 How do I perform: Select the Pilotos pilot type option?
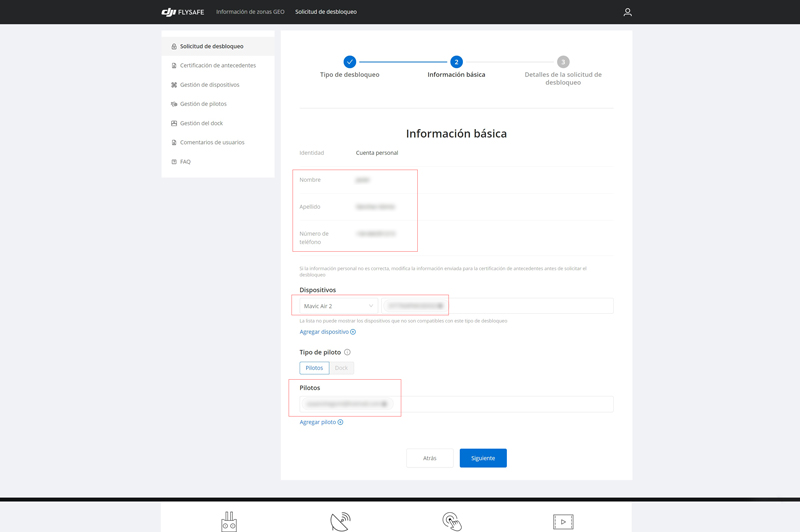coord(314,368)
